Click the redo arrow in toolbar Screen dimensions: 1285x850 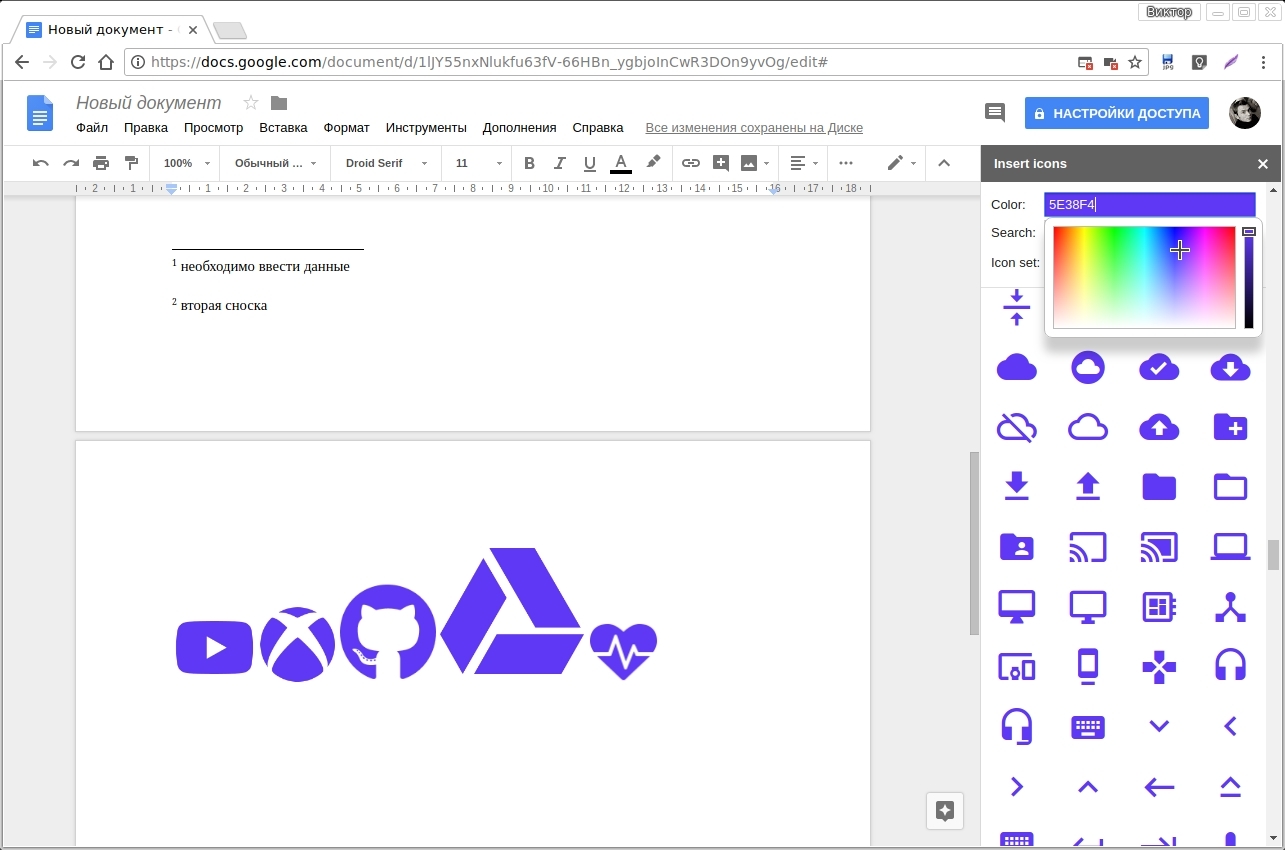pos(71,163)
